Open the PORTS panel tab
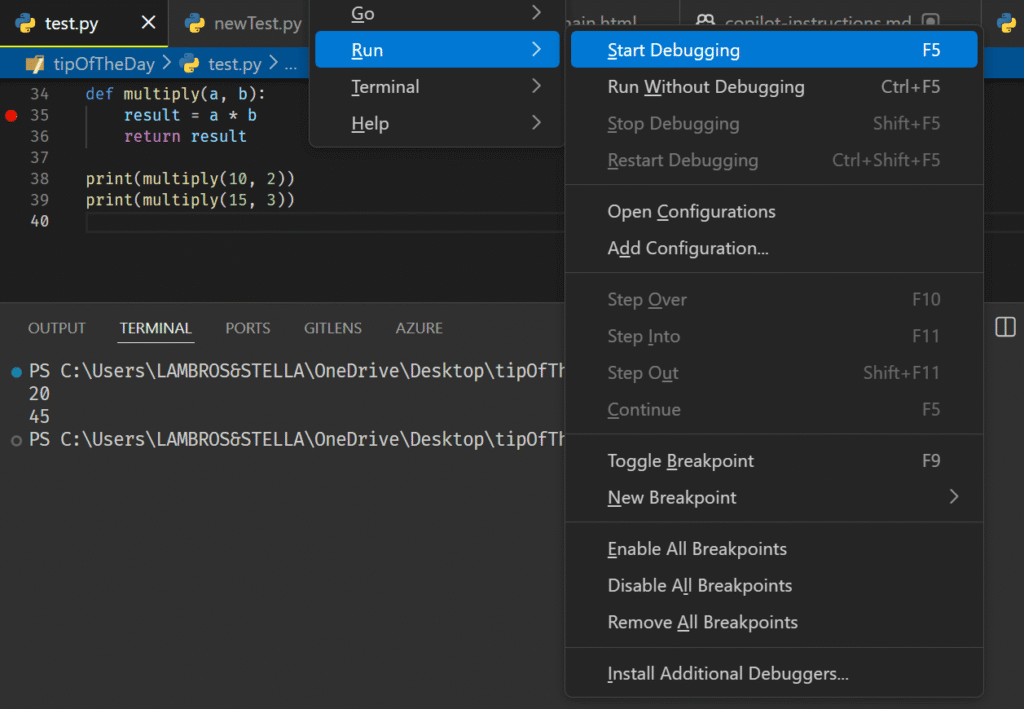Screen dimensions: 1024x709 (x=248, y=328)
